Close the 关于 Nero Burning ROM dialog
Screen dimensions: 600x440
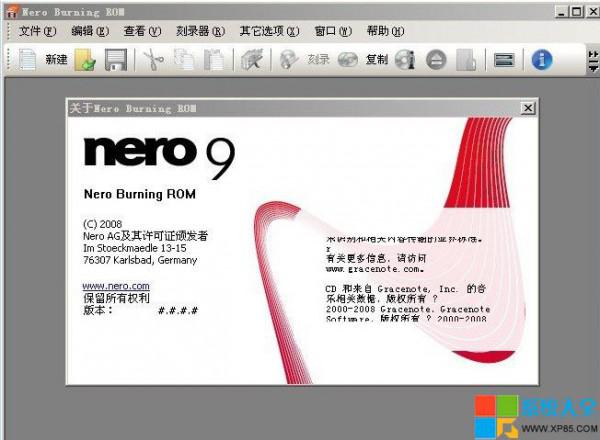[527, 108]
